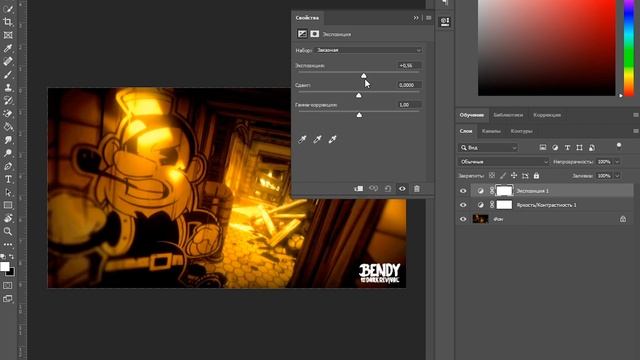This screenshot has height=360, width=640.
Task: View previous state of the adjustment
Action: [373, 189]
